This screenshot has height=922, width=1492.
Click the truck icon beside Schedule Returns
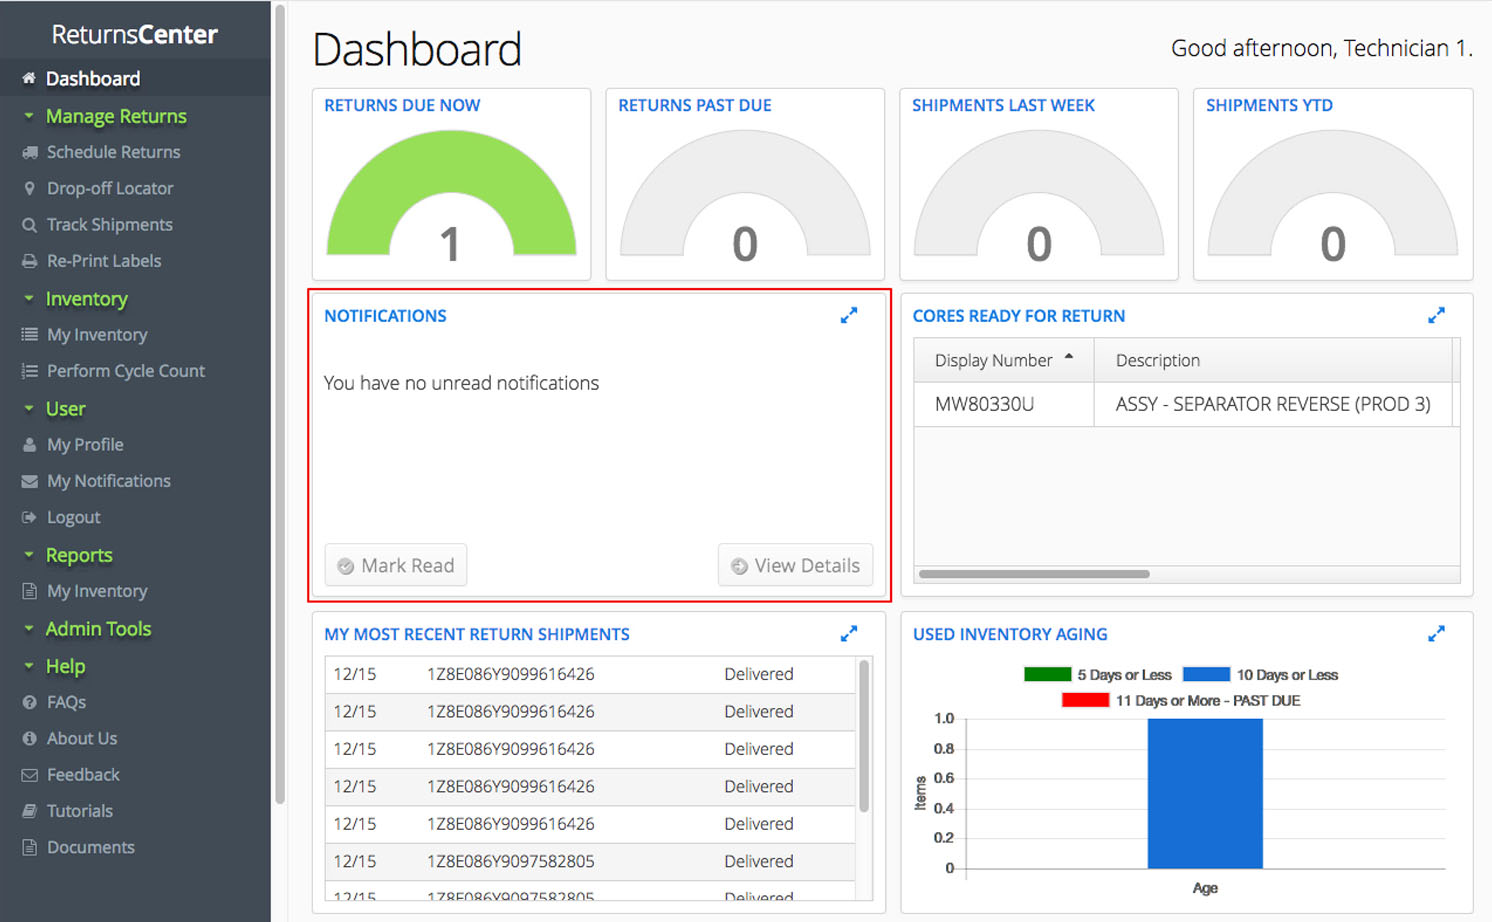[x=30, y=152]
